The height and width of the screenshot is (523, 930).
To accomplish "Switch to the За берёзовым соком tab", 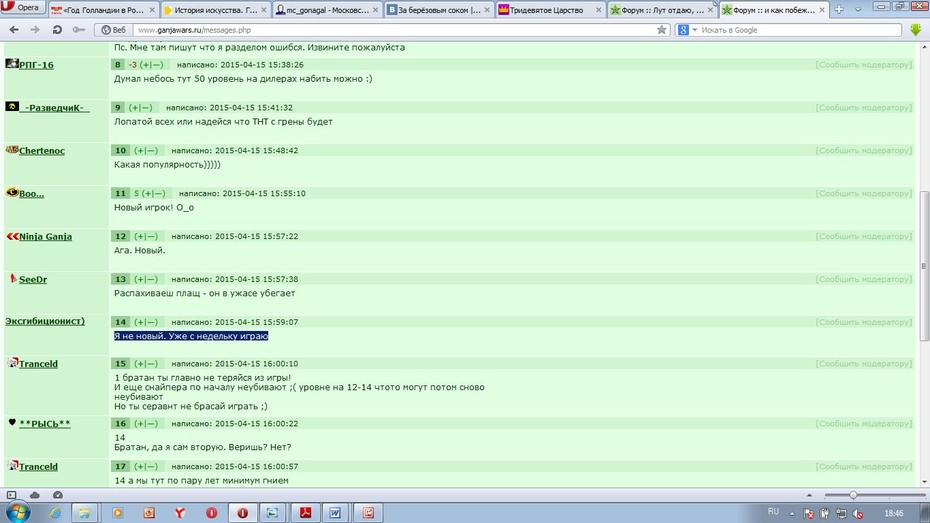I will click(438, 9).
